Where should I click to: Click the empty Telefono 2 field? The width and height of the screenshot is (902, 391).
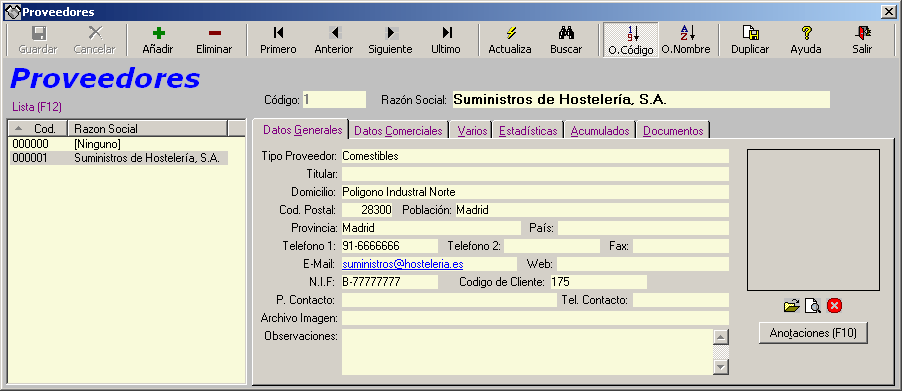coord(552,246)
